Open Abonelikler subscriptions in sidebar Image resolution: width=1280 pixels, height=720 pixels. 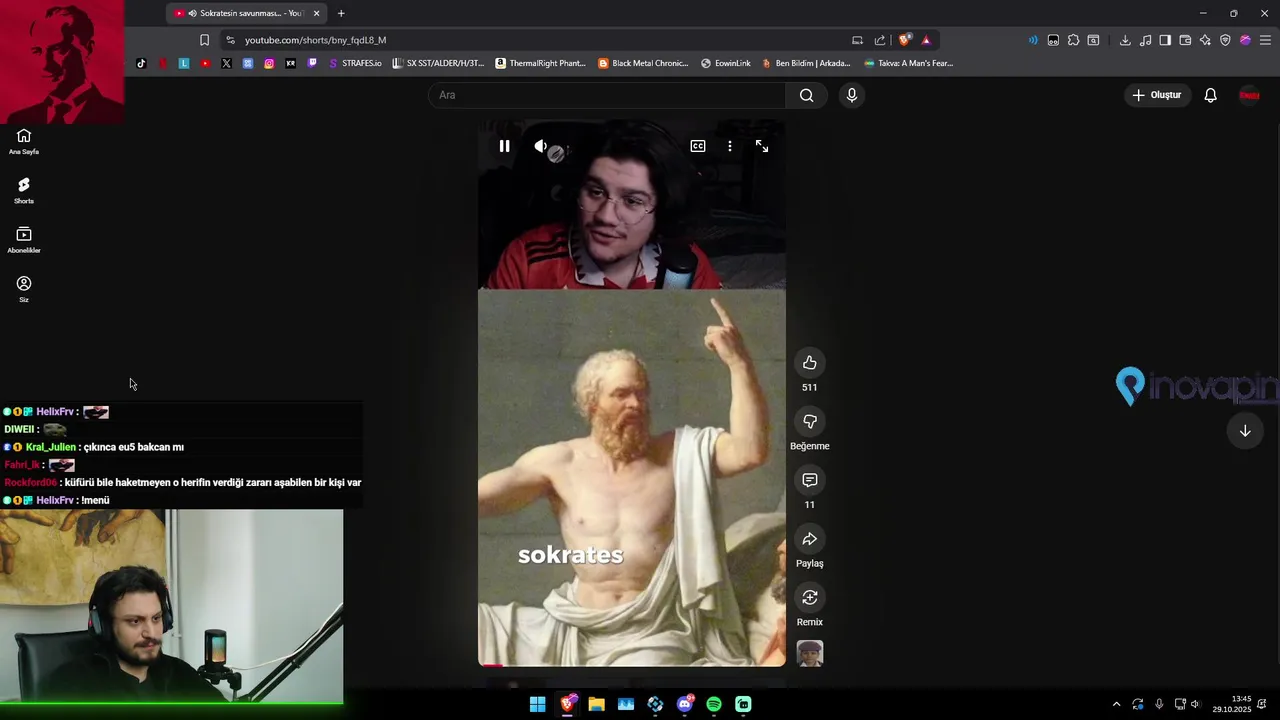pyautogui.click(x=24, y=240)
